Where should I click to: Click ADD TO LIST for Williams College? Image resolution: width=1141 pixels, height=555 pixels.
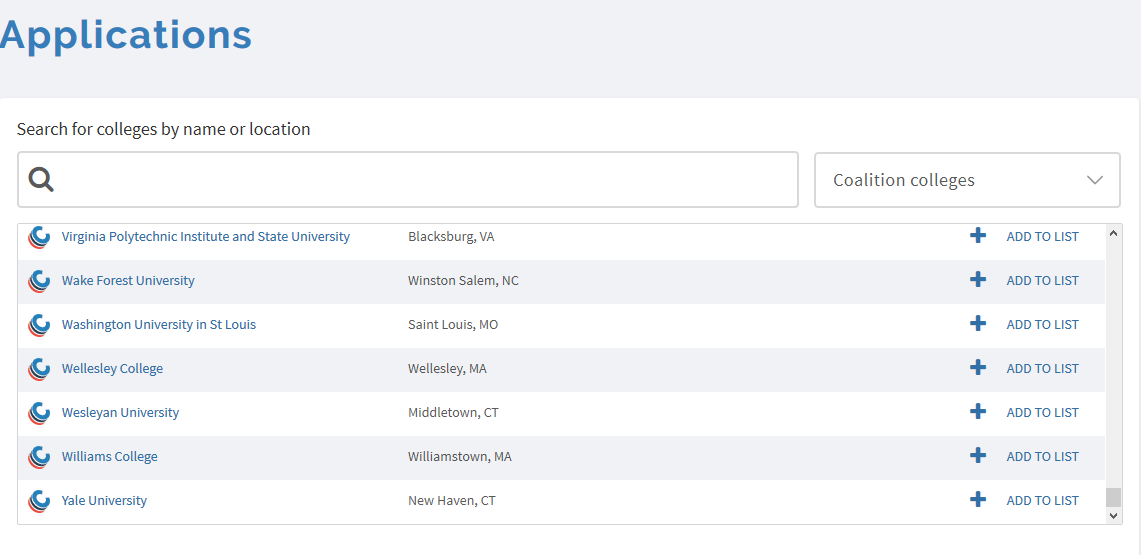[1043, 457]
